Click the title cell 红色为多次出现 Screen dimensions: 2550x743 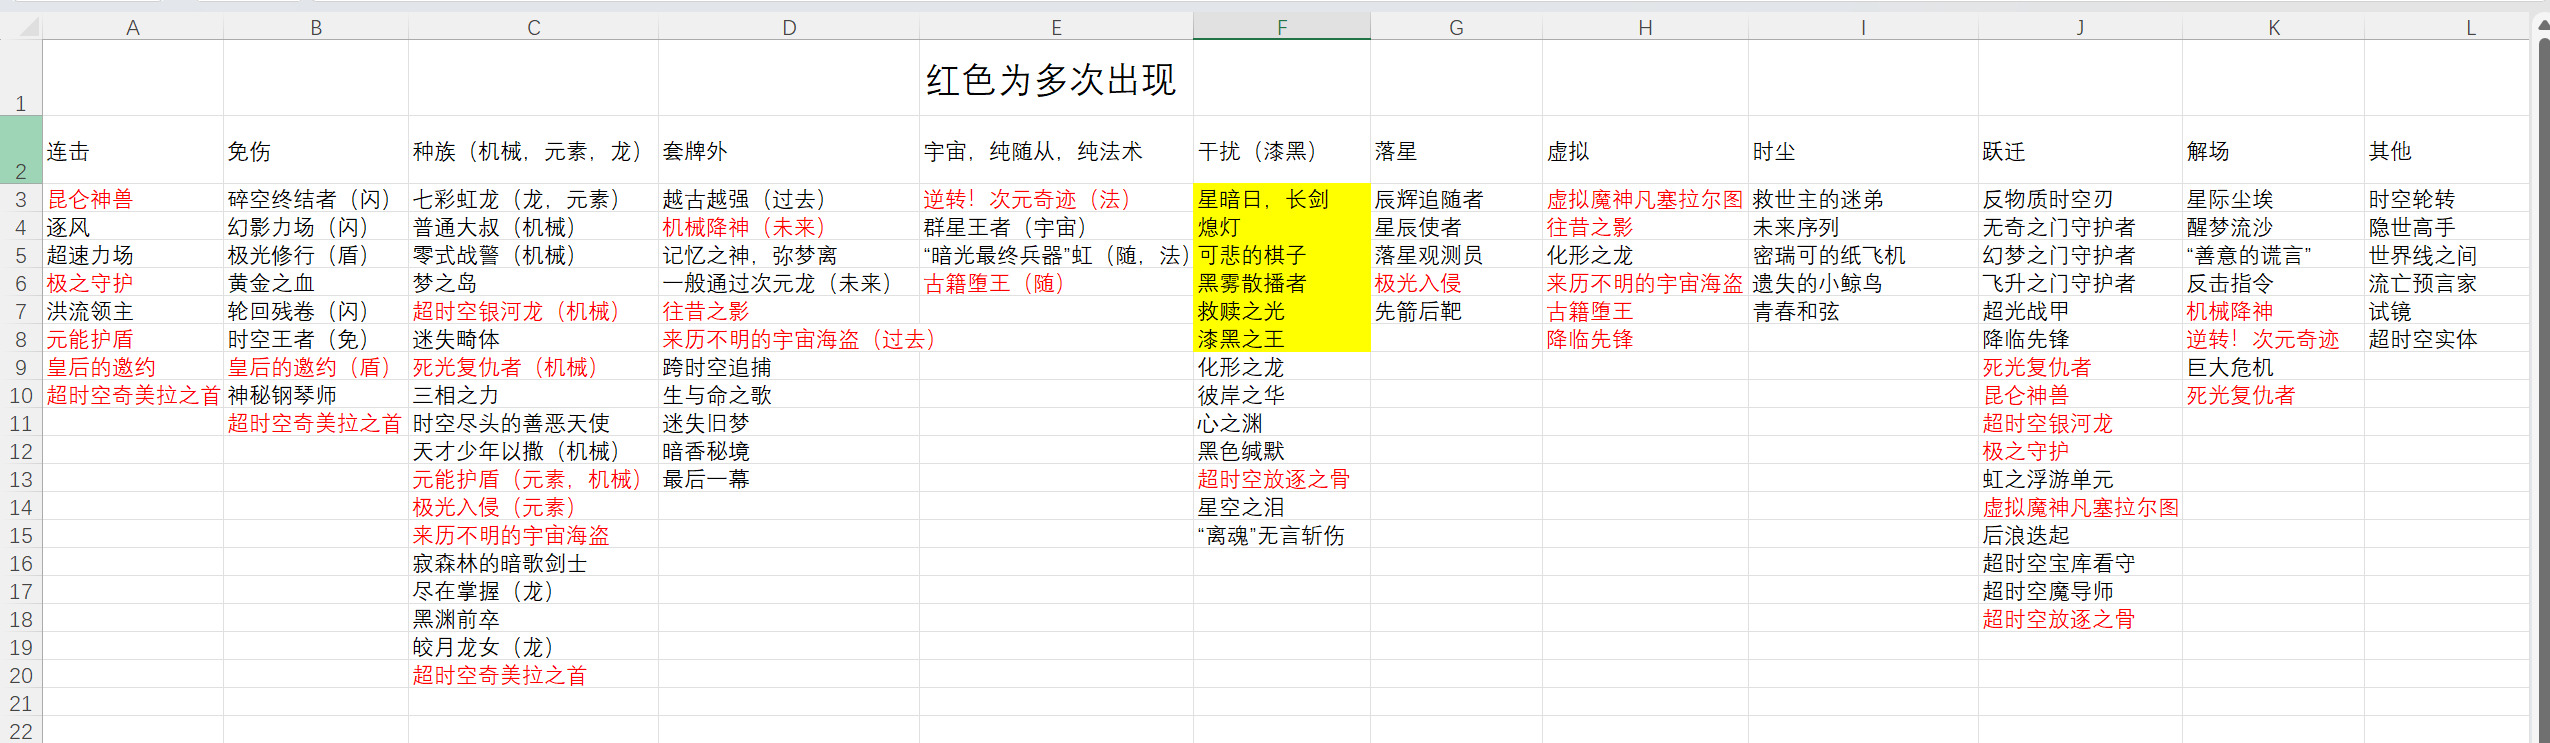pos(1054,80)
